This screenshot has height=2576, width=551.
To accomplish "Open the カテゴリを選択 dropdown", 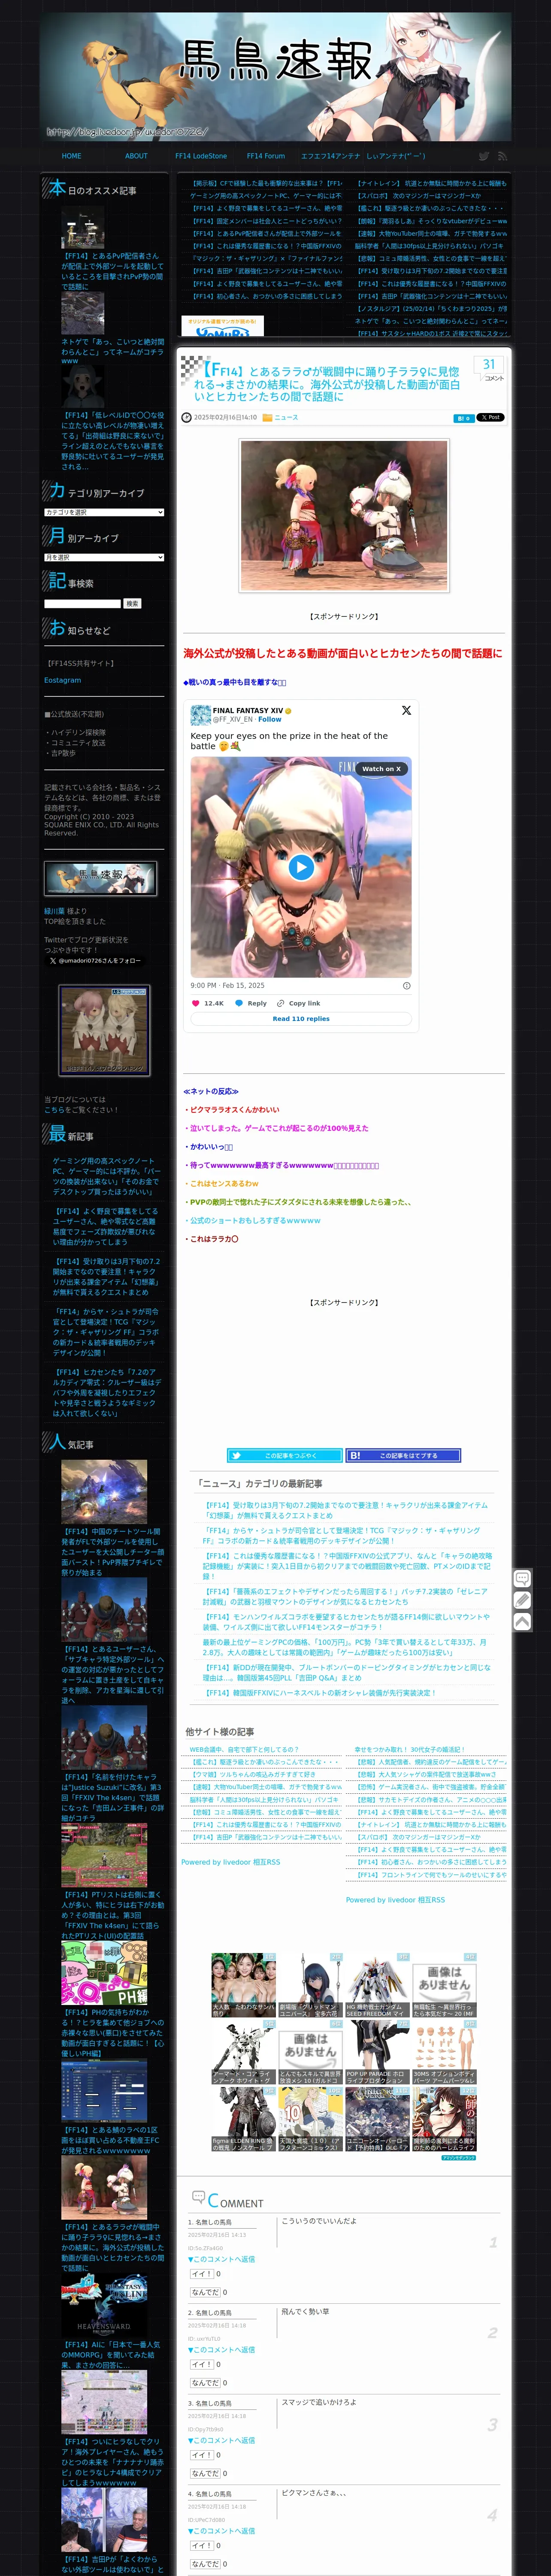I will 104,512.
